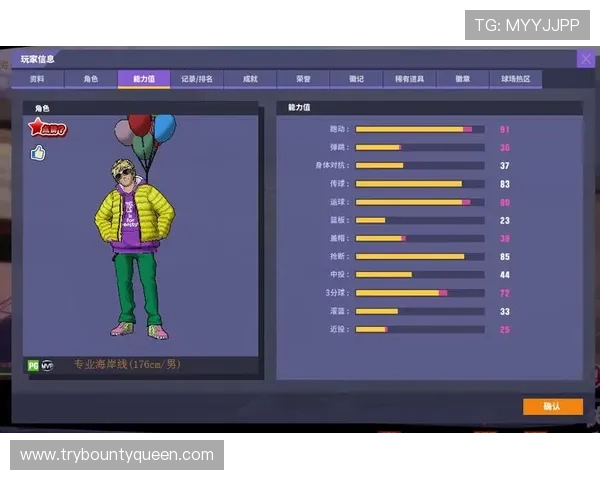Open the 成就 tab
Viewport: 600px width, 480px height.
(x=250, y=79)
